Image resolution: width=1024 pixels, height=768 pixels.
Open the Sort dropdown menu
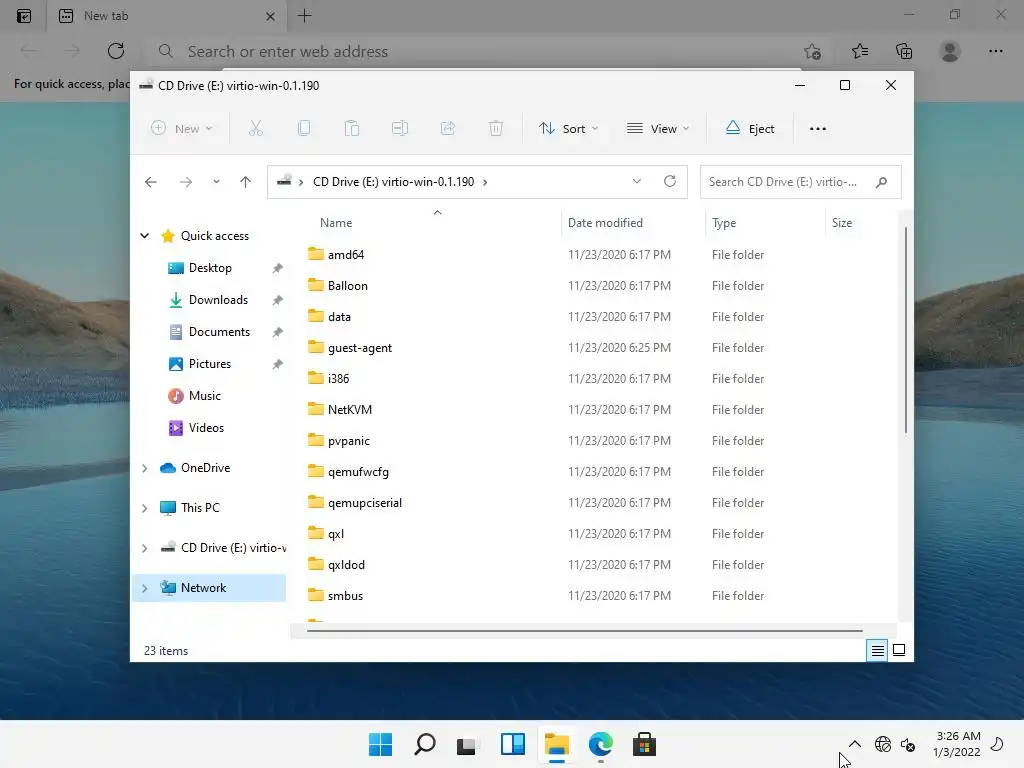pos(568,129)
